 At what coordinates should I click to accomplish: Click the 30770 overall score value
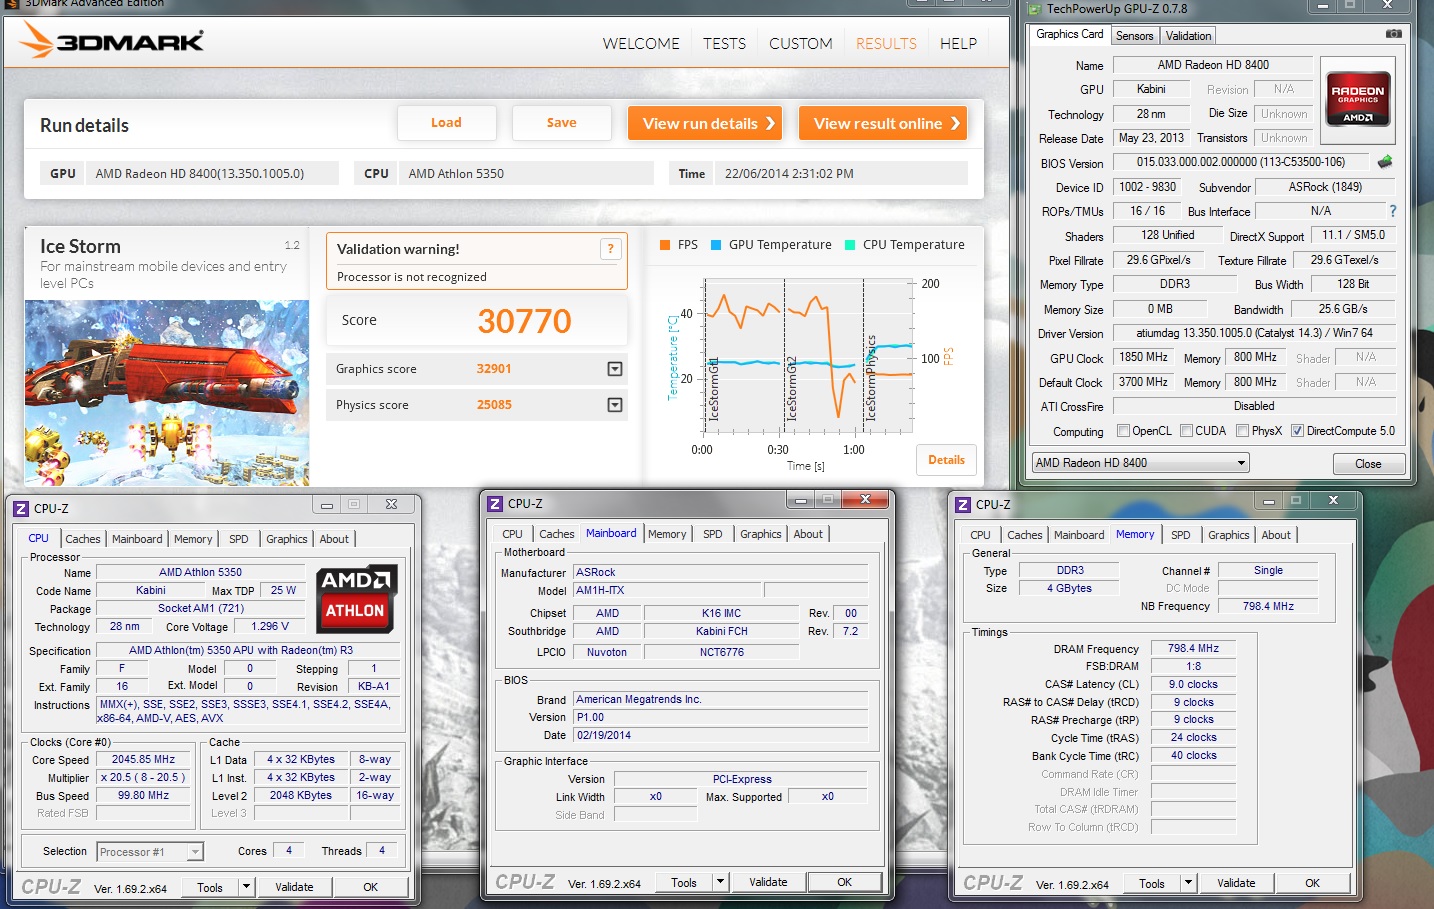tap(524, 321)
